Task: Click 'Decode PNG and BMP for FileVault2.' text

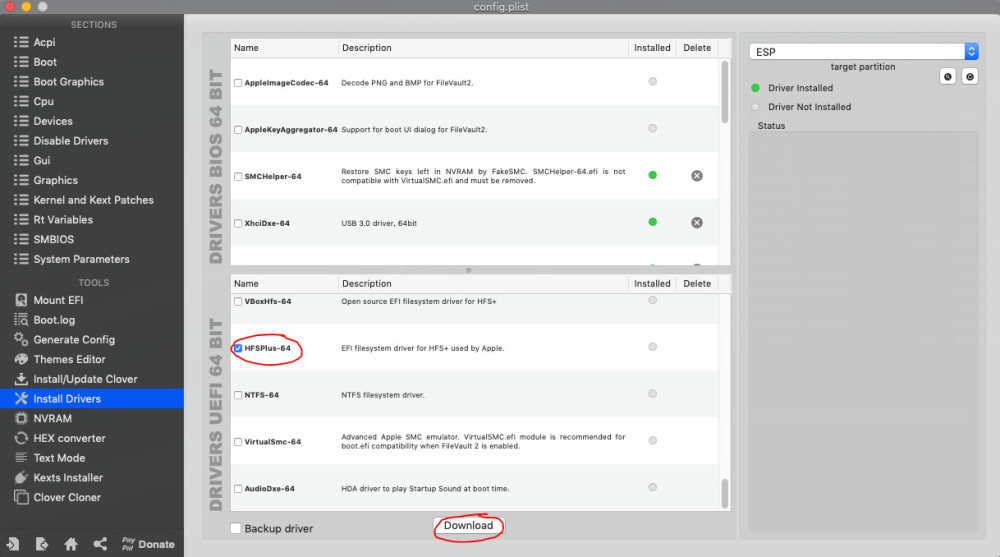Action: click(x=407, y=83)
